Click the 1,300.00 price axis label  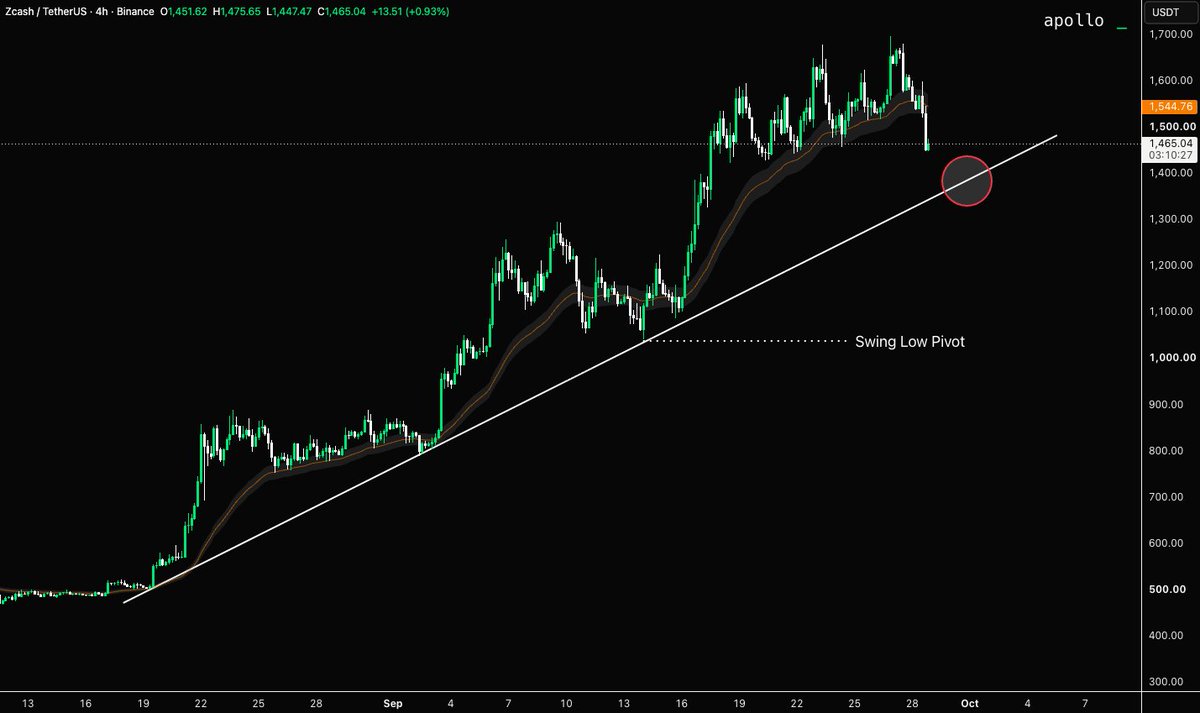tap(1171, 219)
